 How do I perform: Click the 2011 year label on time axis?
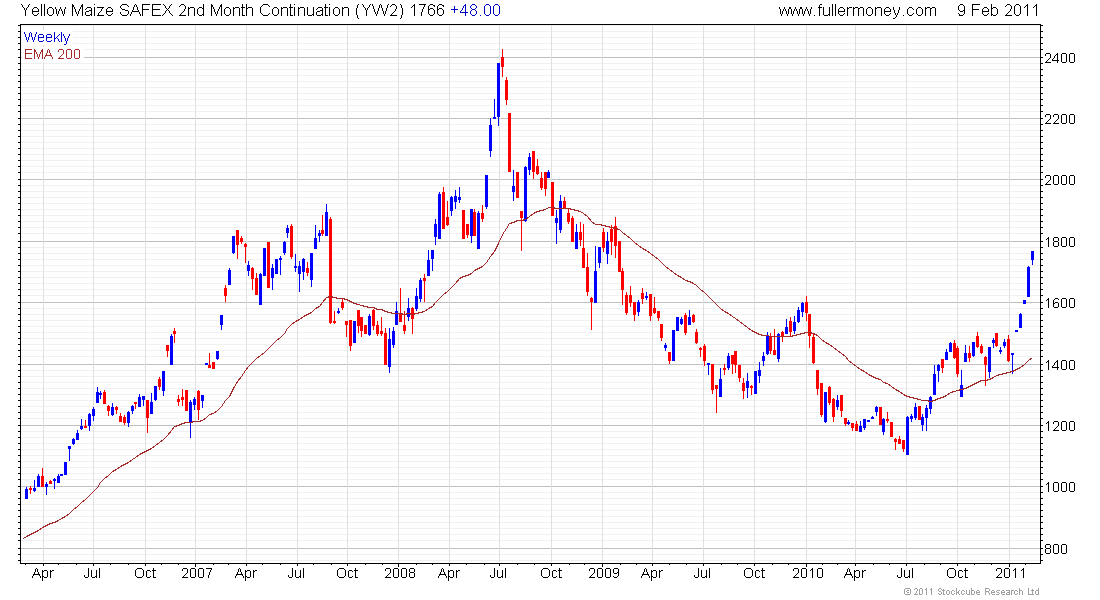point(1011,573)
